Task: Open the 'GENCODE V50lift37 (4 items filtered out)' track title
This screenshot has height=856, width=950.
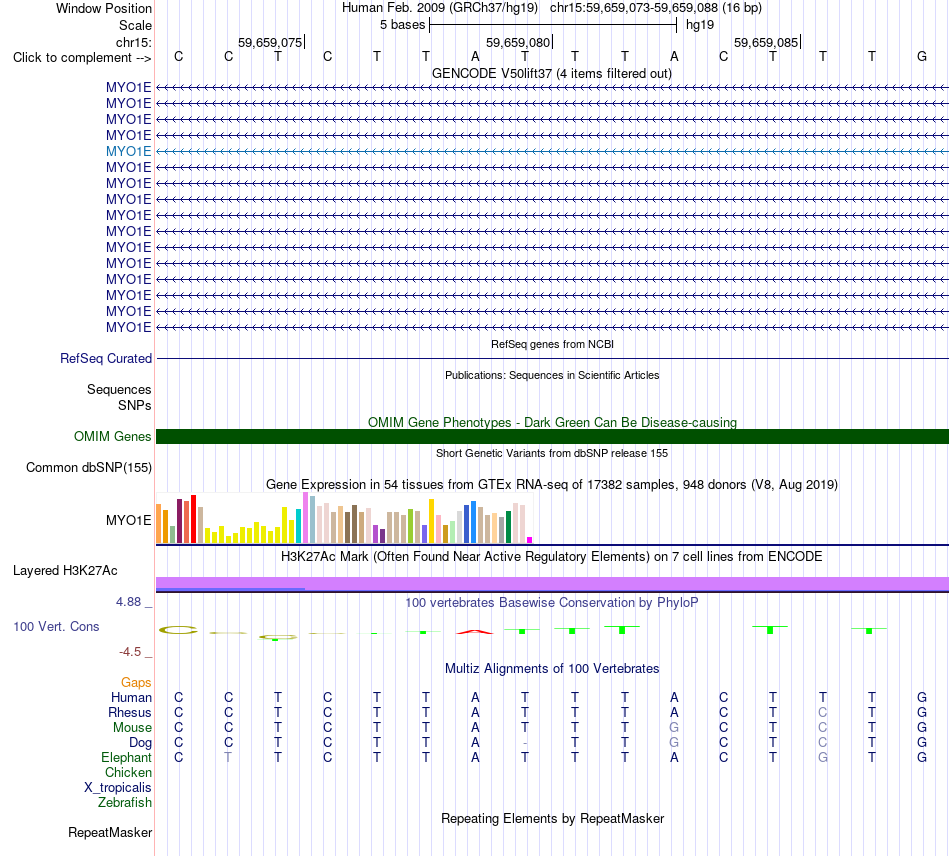Action: tap(551, 74)
